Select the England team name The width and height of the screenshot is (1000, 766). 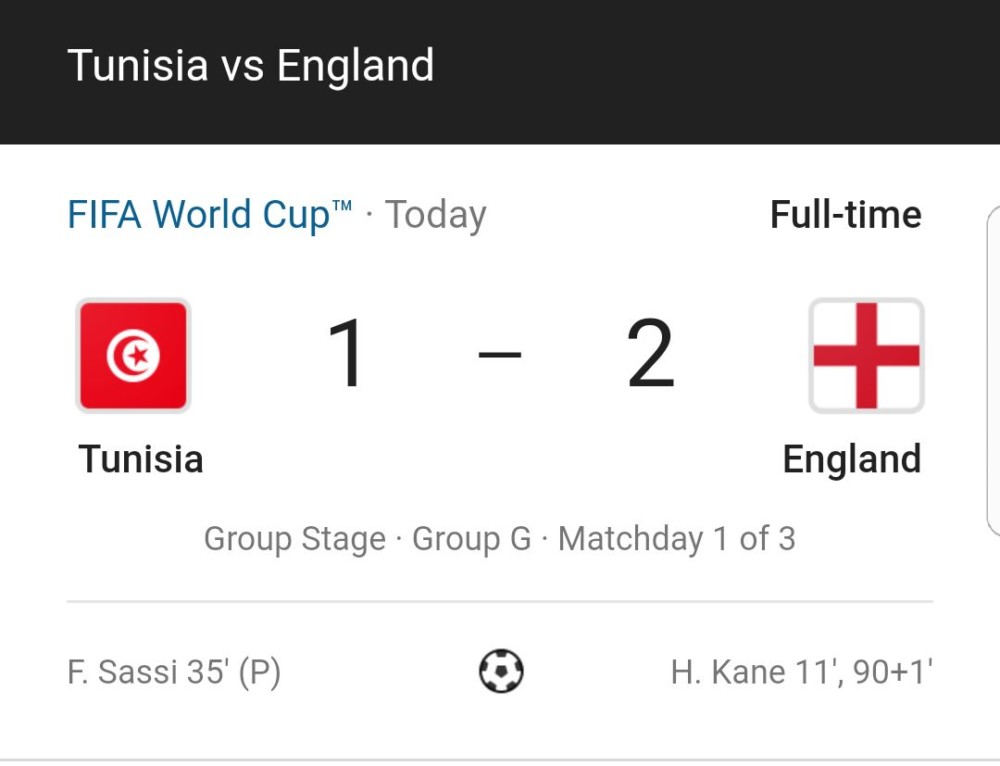pos(851,460)
